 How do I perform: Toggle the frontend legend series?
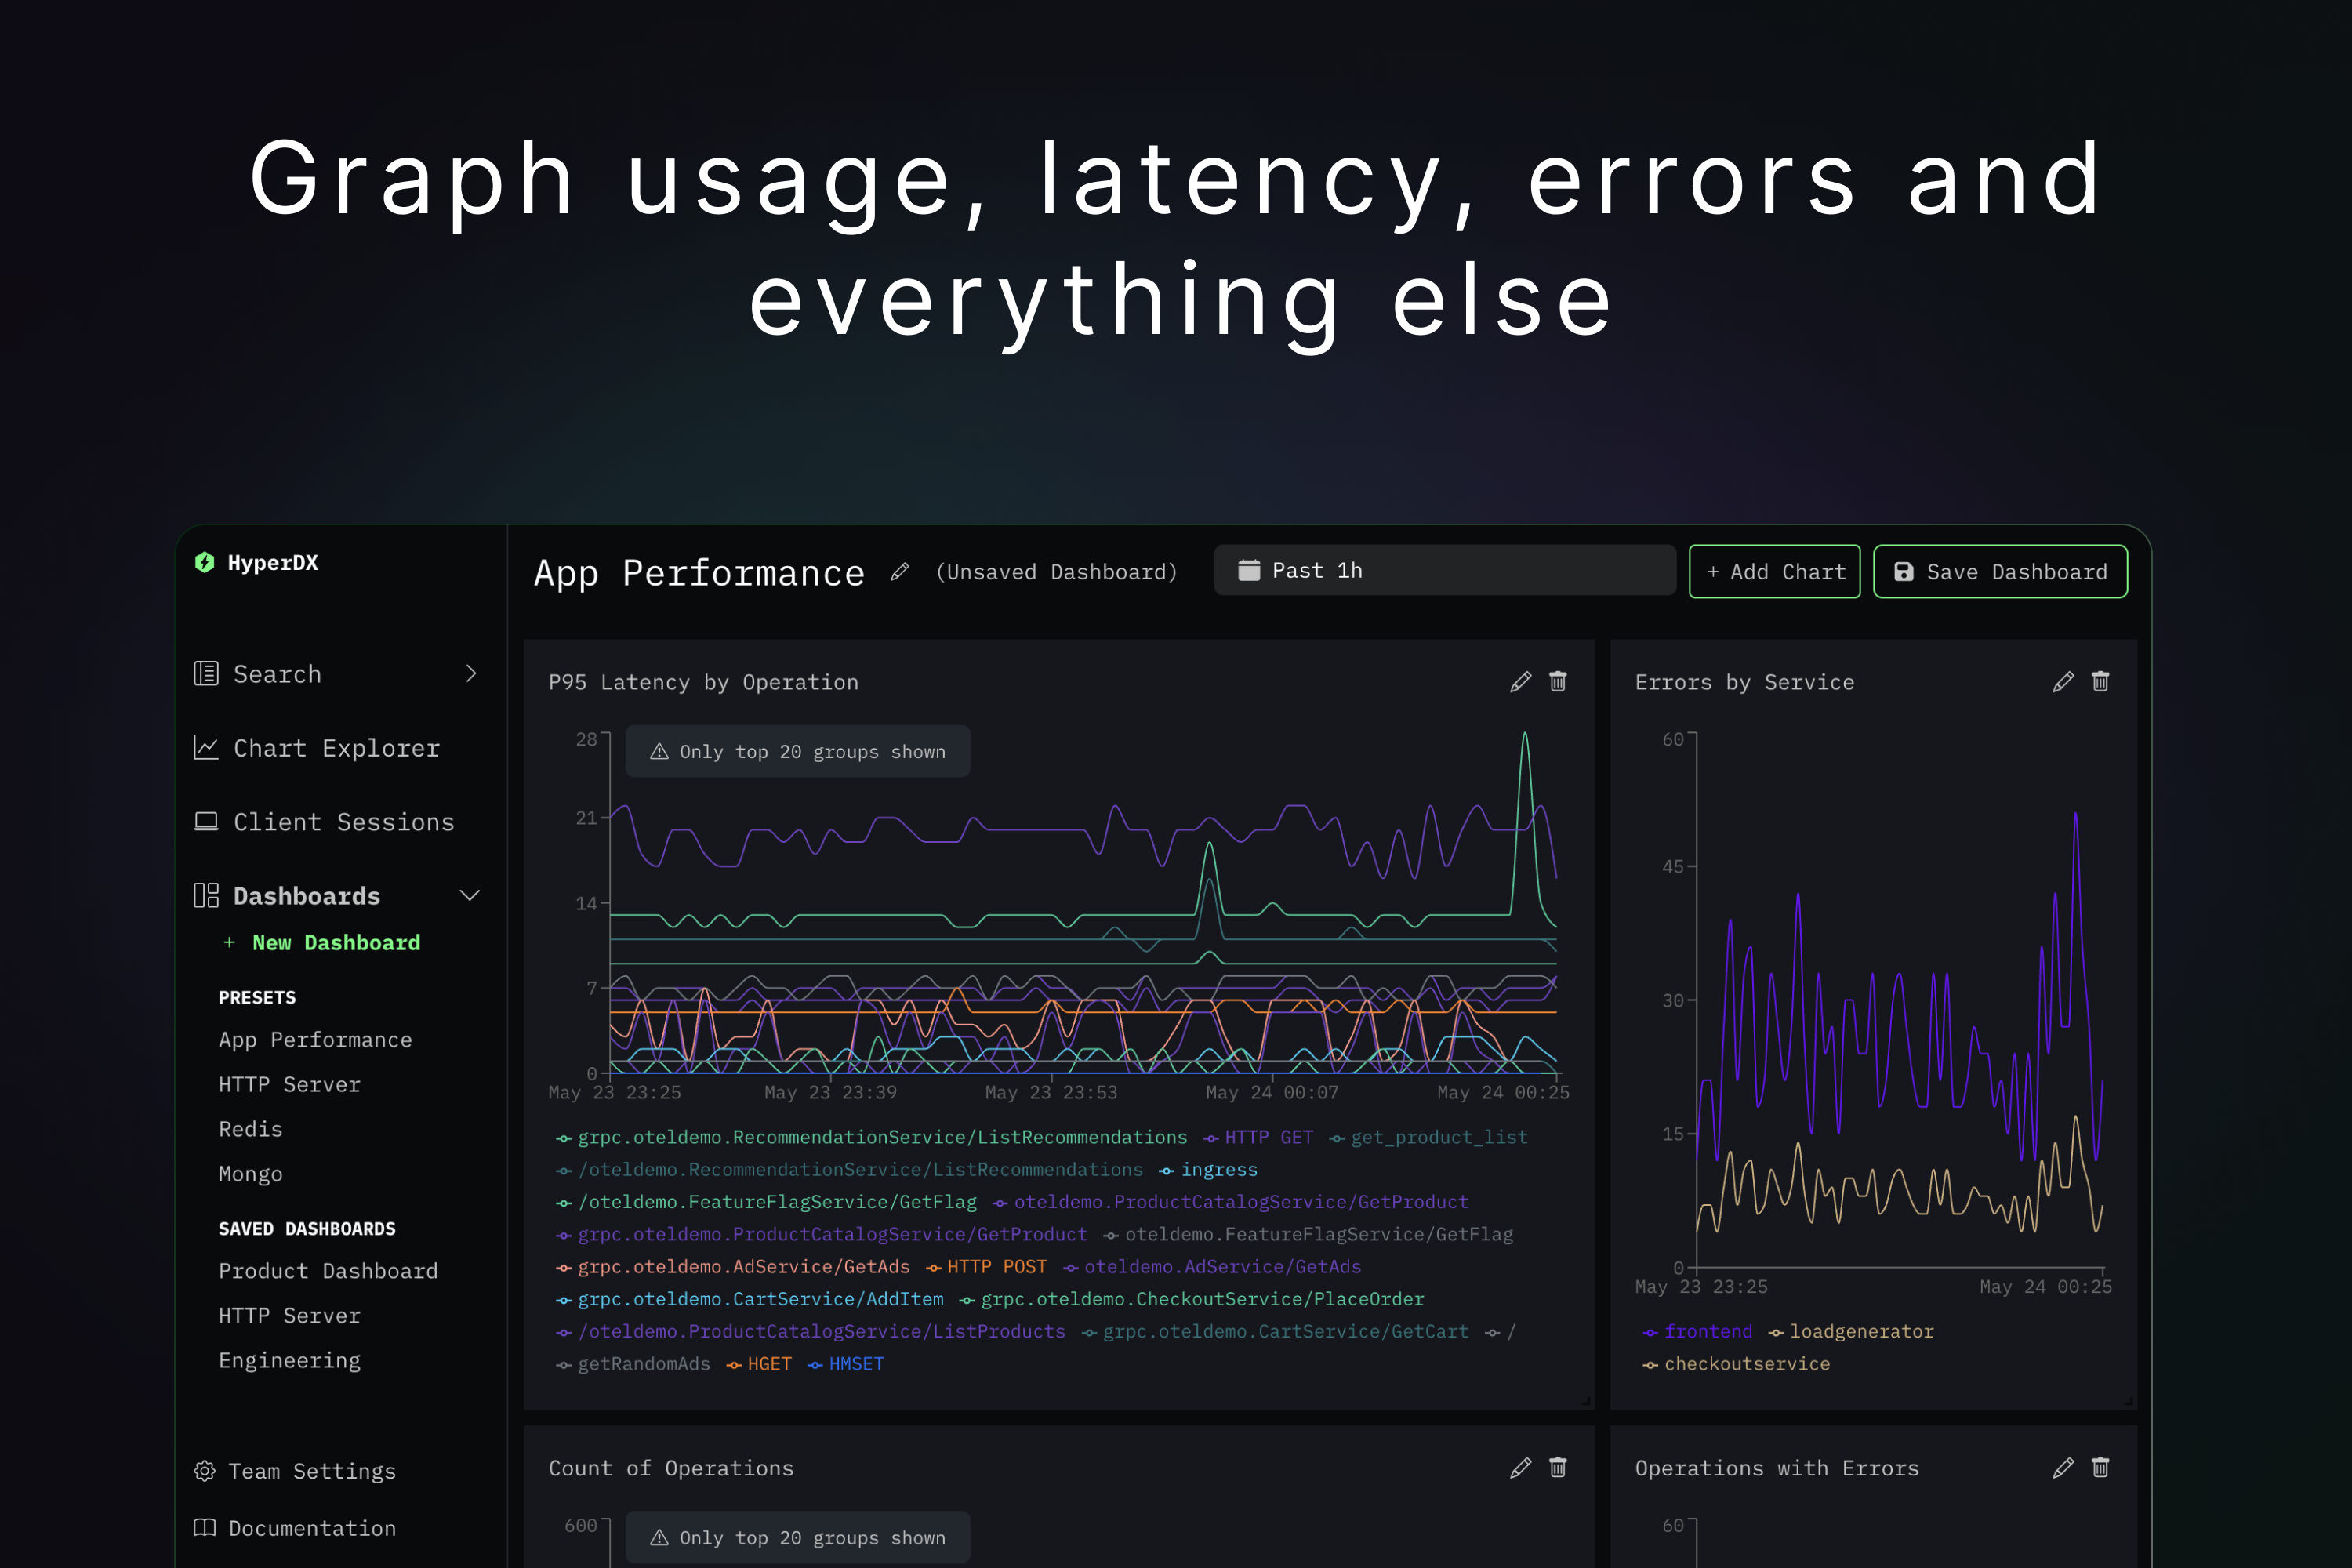(x=1698, y=1331)
